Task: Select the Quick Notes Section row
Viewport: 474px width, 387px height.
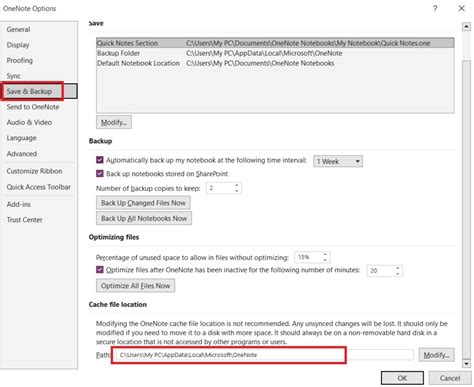Action: [275, 43]
